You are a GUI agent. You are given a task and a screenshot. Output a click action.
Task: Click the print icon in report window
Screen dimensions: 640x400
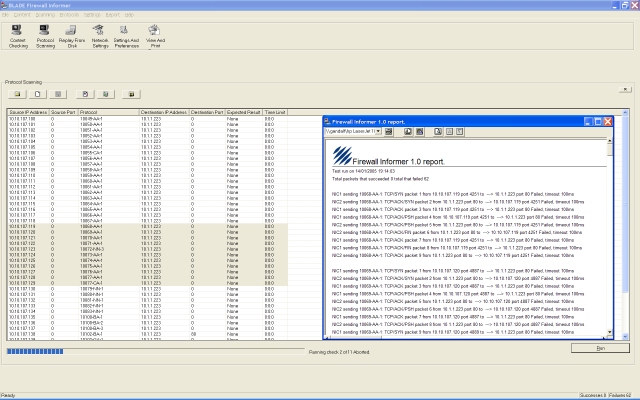point(389,131)
